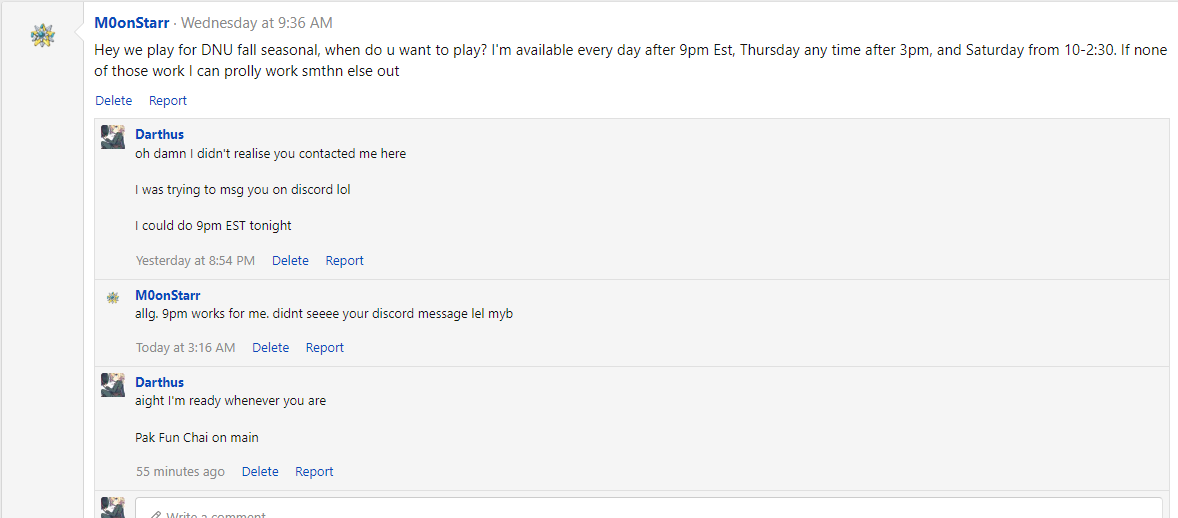The height and width of the screenshot is (518, 1178).
Task: Open M0onStarr's profile from the main post header
Action: click(x=132, y=23)
